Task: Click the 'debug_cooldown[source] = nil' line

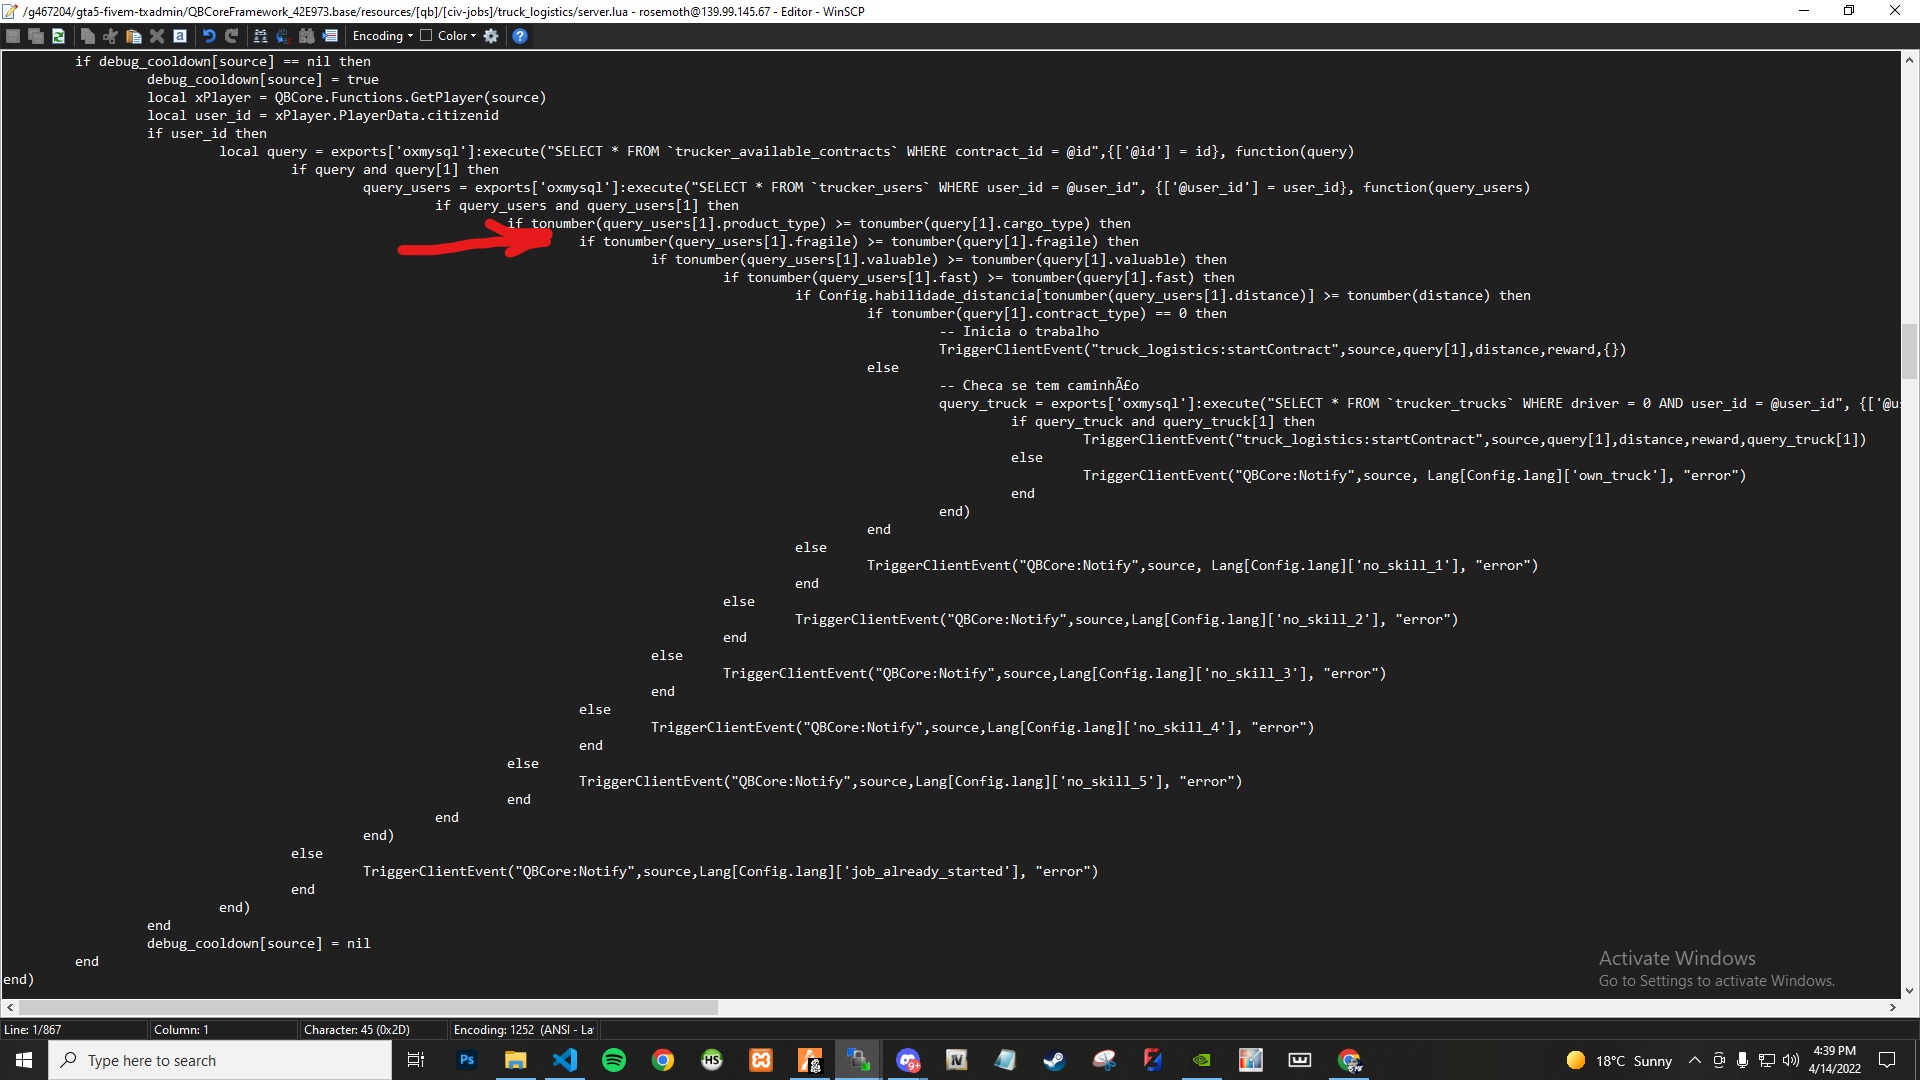Action: (259, 943)
